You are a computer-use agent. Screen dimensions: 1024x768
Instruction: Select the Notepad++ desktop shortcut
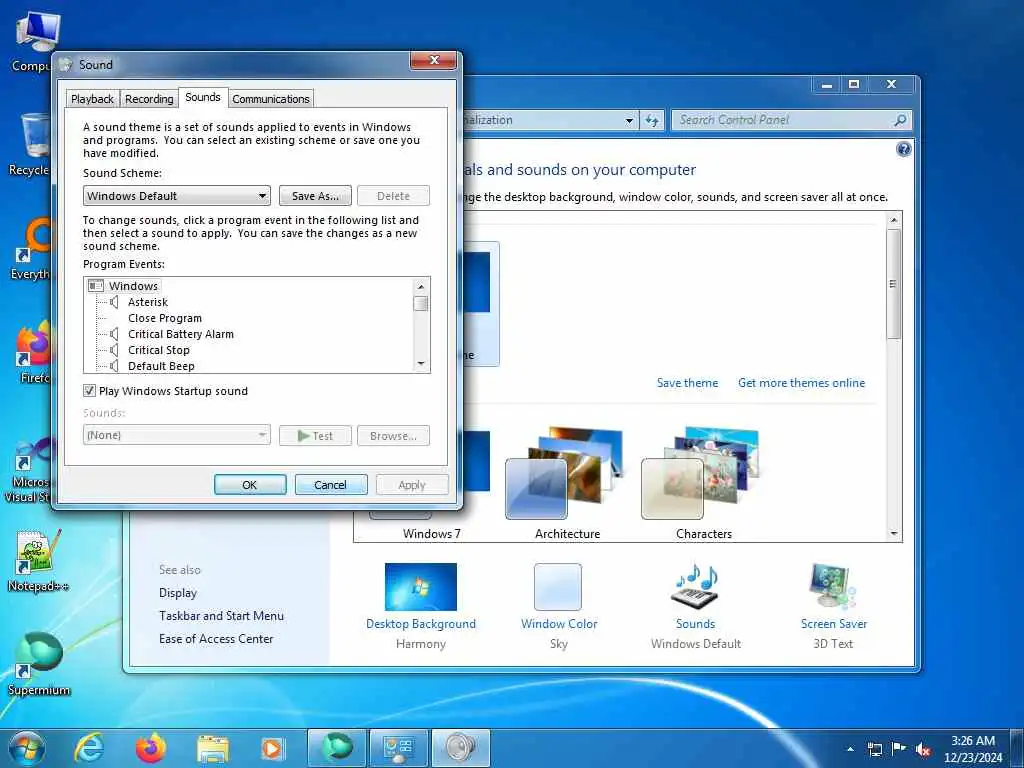[39, 560]
